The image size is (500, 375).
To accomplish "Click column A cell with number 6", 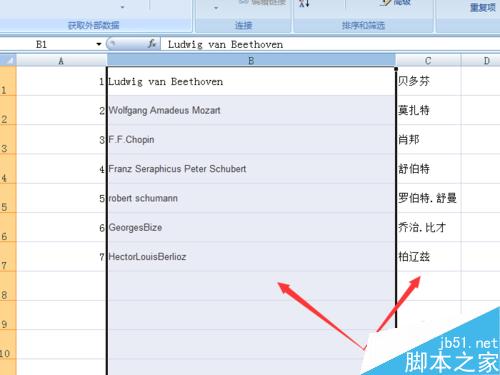I will coord(61,227).
